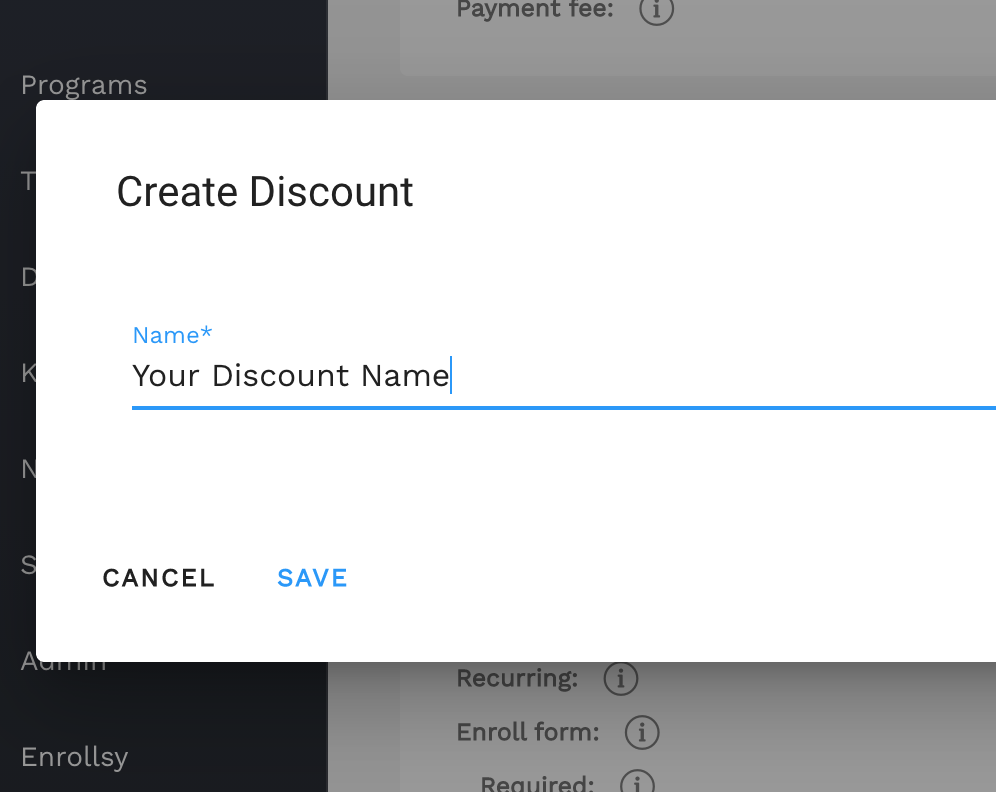Click the Create Discount dialog title
This screenshot has height=792, width=996.
[x=265, y=192]
